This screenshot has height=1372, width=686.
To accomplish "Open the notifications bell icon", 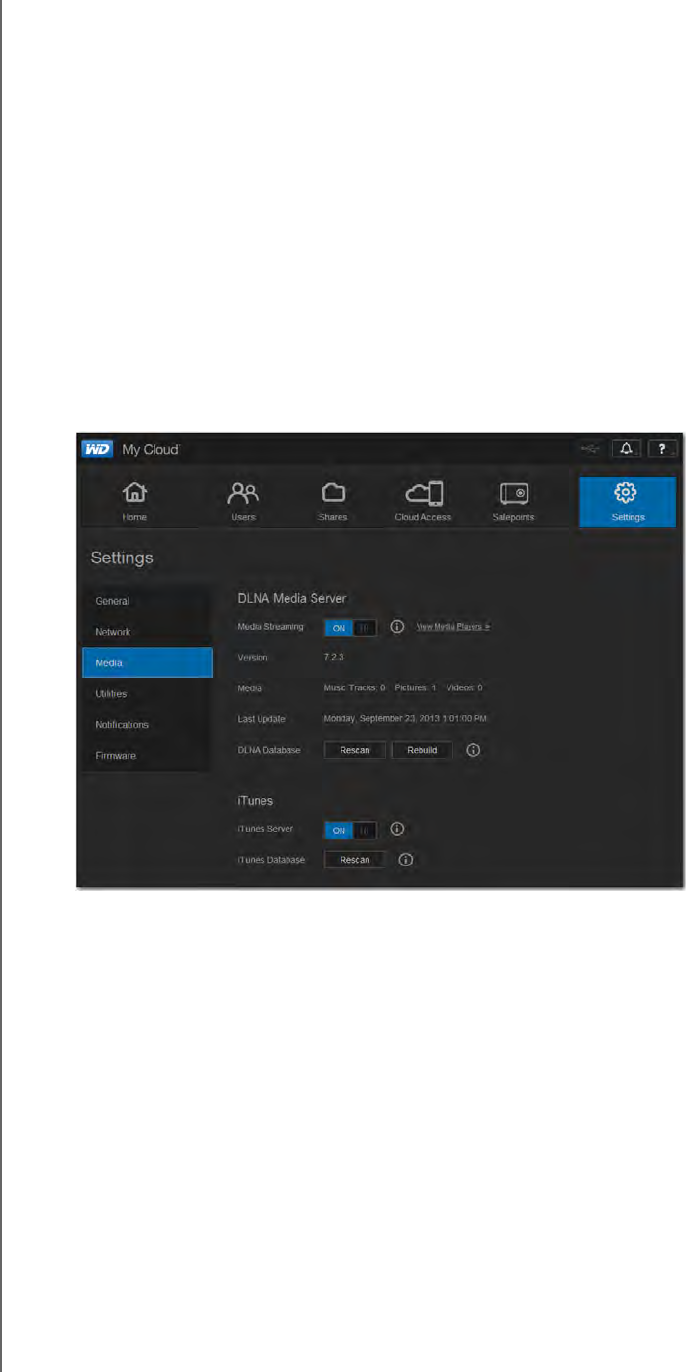I will [626, 449].
